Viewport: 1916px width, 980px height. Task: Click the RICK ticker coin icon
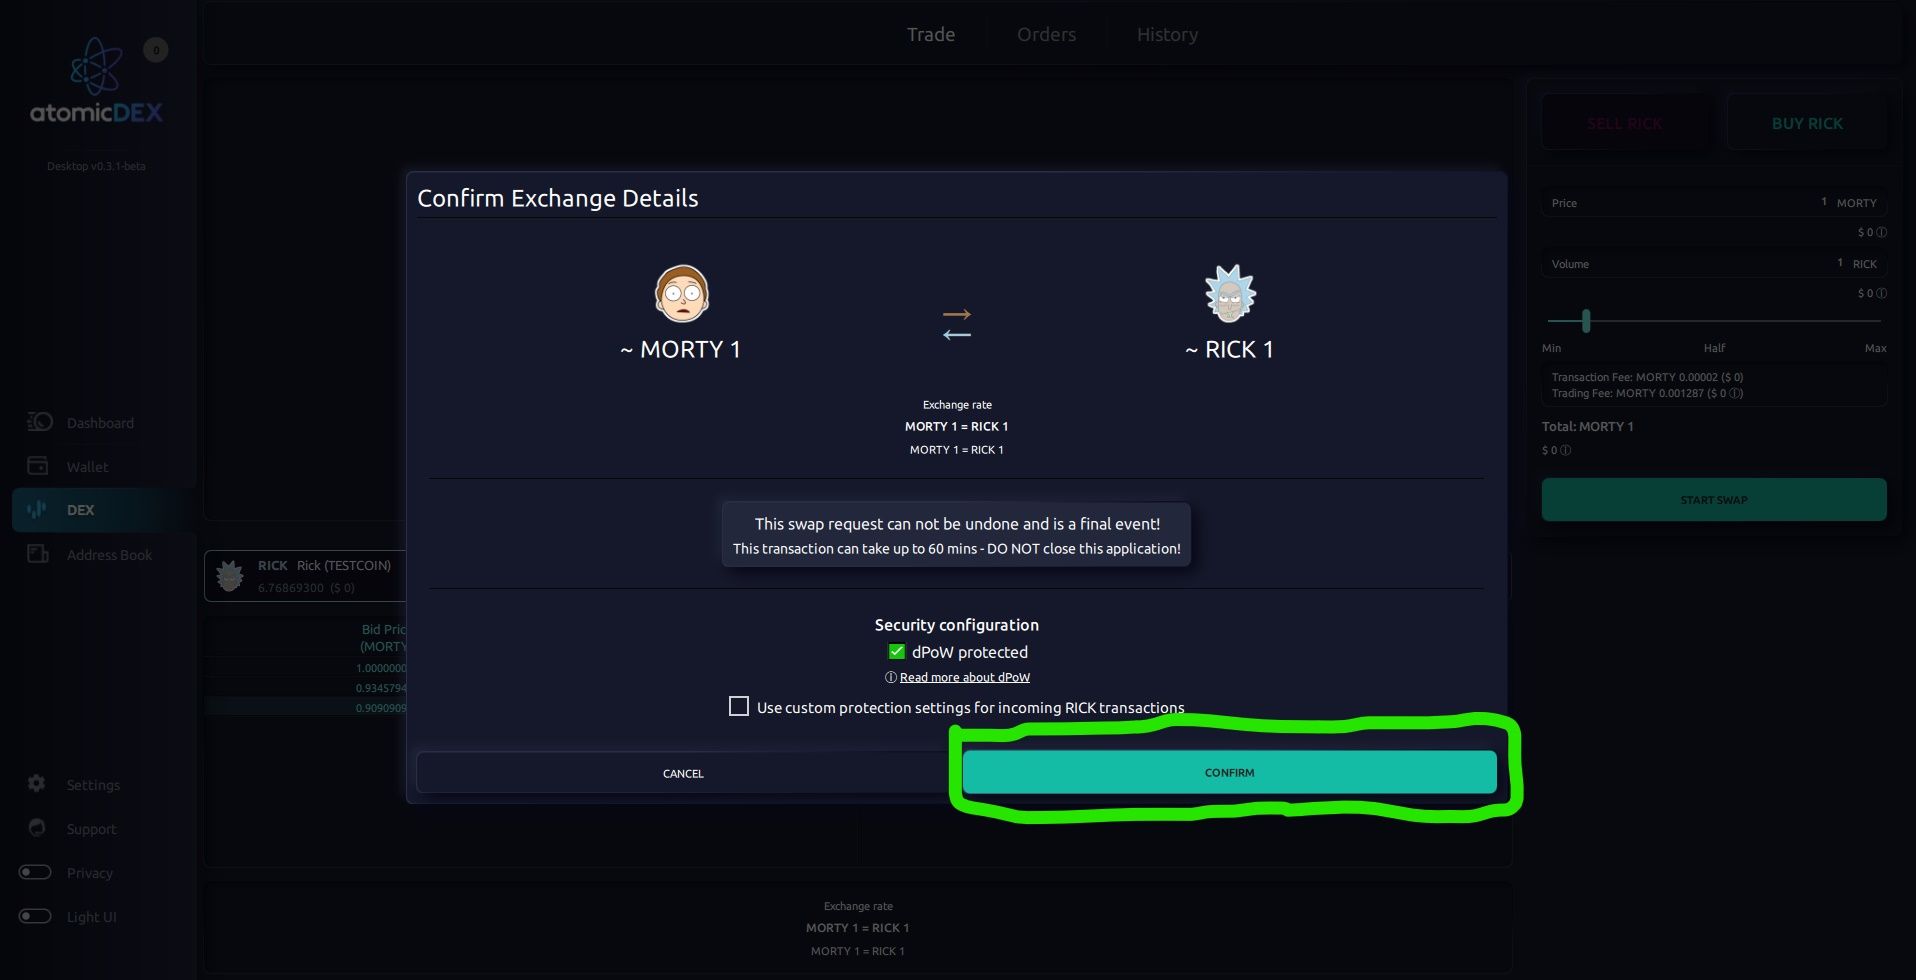coord(230,575)
